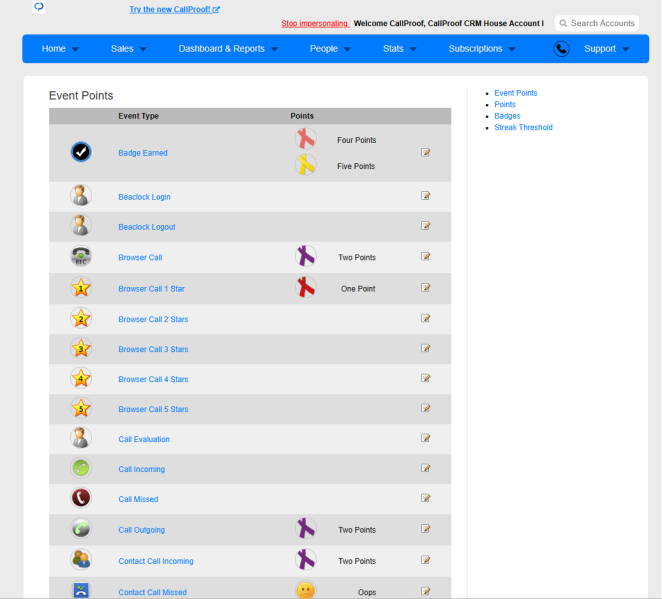The height and width of the screenshot is (599, 662).
Task: Open the Contact Call Missed link
Action: tap(152, 592)
